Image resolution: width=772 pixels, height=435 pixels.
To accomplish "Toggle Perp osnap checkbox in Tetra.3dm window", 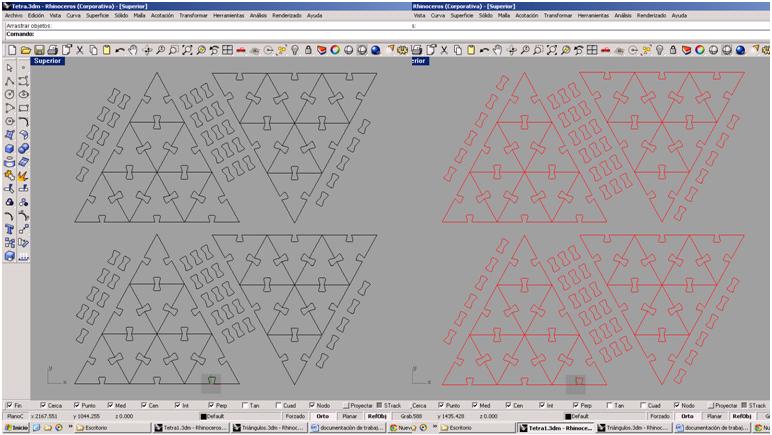I will tap(211, 405).
